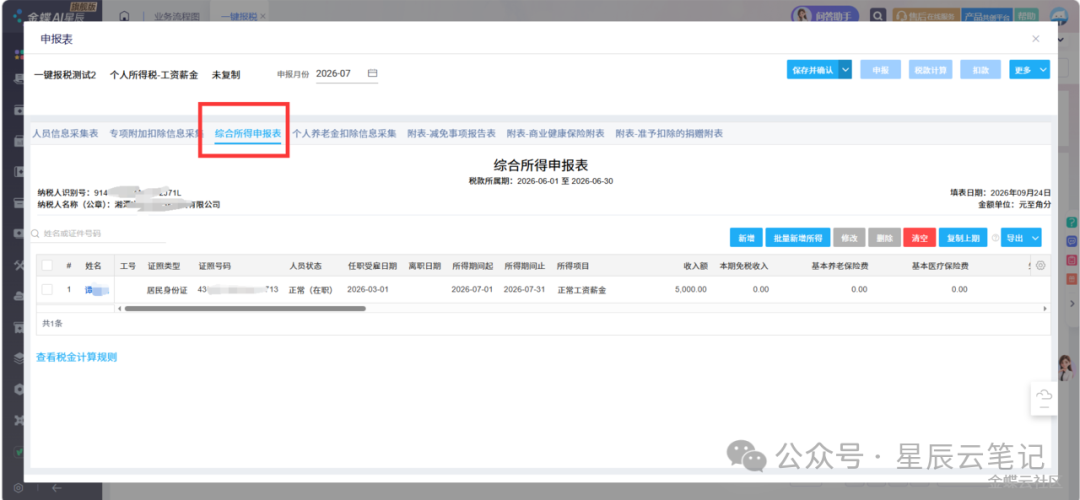Click the question mark hint beside 复制上期
Viewport: 1080px width, 500px height.
[995, 238]
